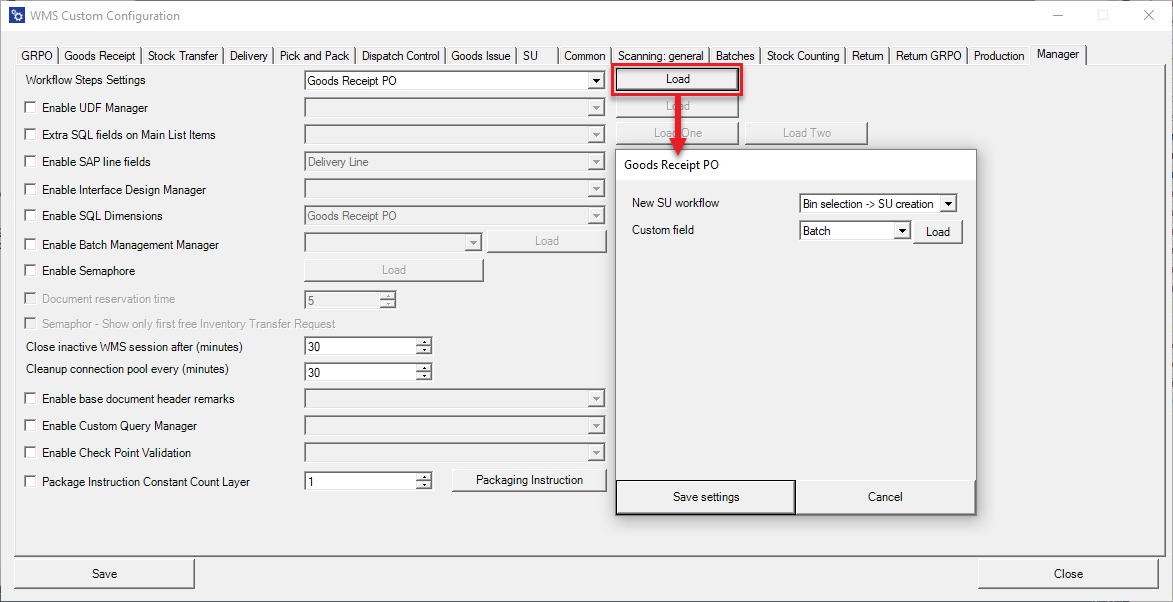1173x602 pixels.
Task: Decrease the cleanup connection pool minutes spinner
Action: (424, 377)
